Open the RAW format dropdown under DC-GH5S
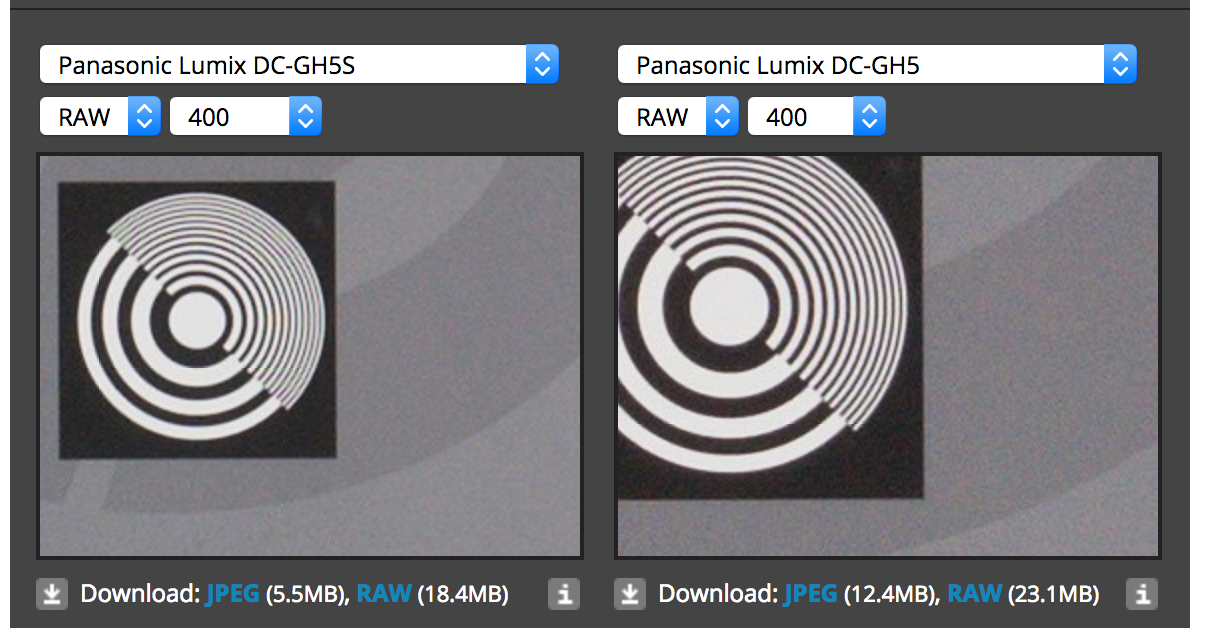 coord(100,117)
